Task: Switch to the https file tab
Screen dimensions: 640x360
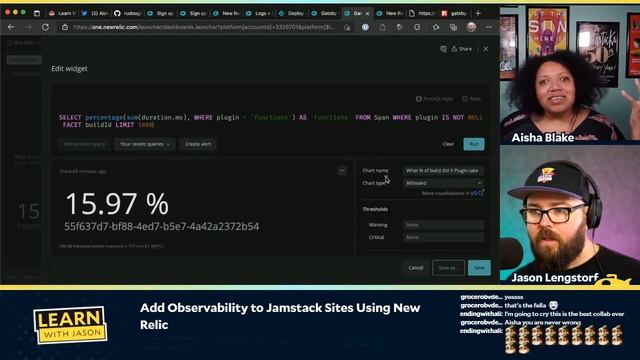Action: coord(422,13)
